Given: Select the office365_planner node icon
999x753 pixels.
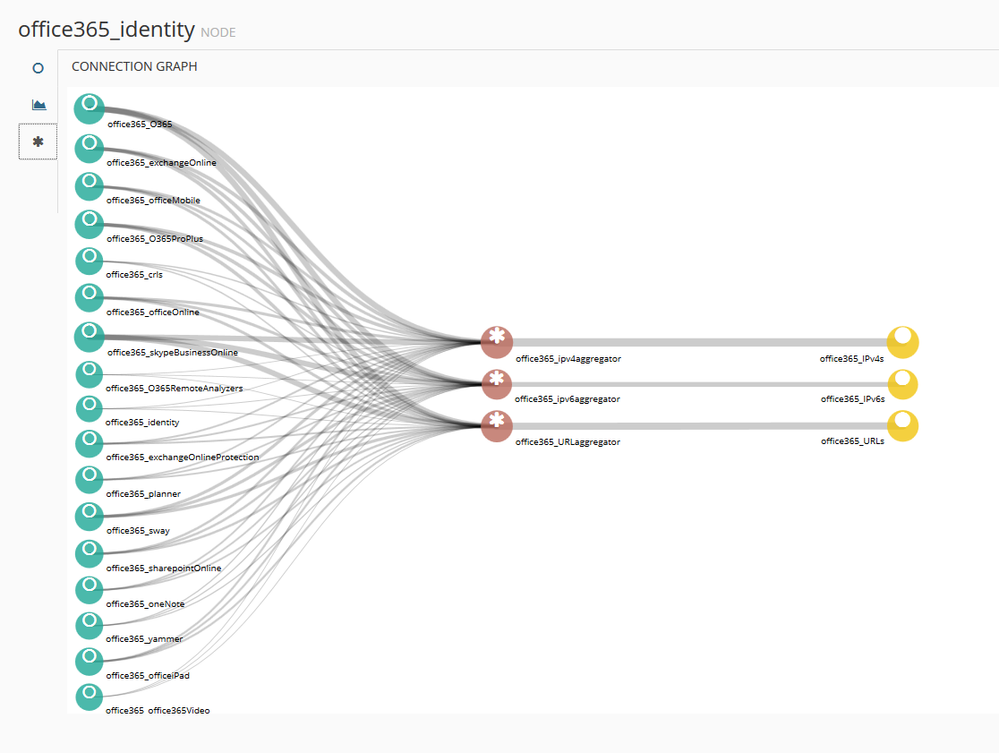Looking at the screenshot, I should coord(89,479).
